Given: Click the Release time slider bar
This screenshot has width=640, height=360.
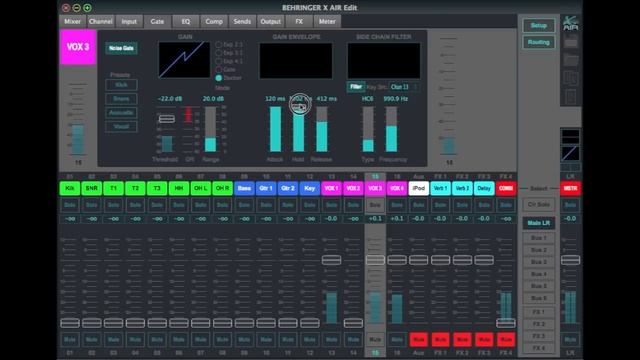Looking at the screenshot, I should (322, 129).
